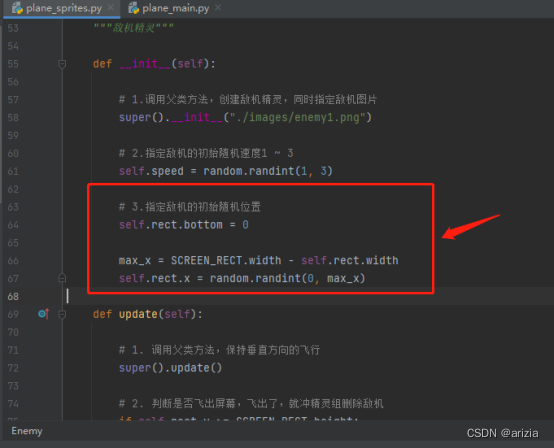This screenshot has height=448, width=554.
Task: Close the plane_main.py tab
Action: pyautogui.click(x=218, y=7)
